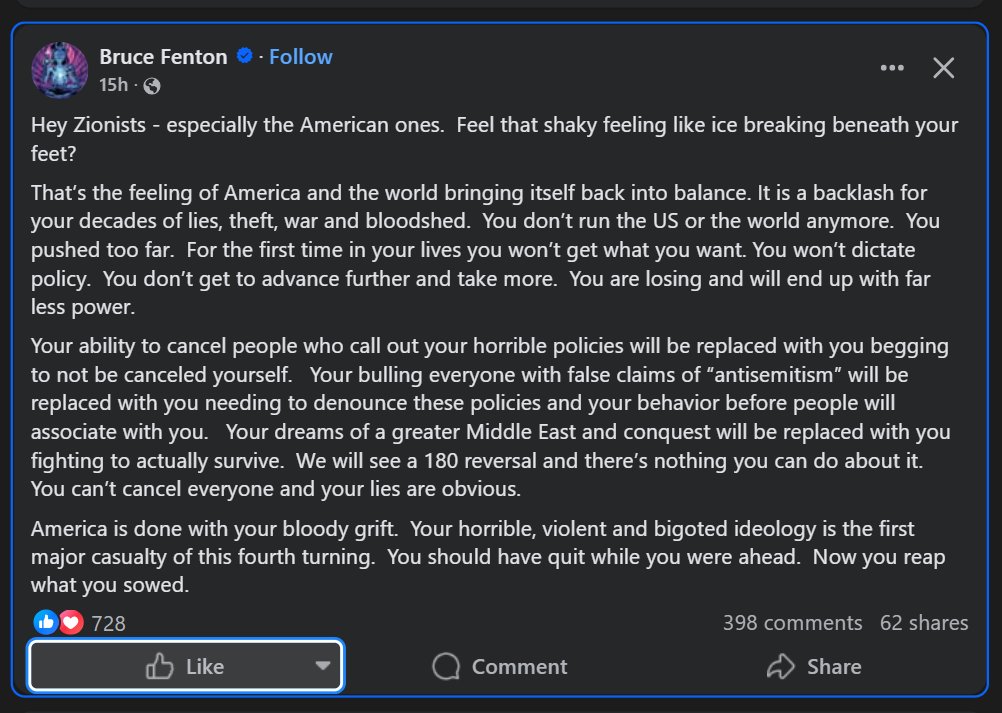Screen dimensions: 1002x713
Task: Open Bruce Fenton's profile via his name
Action: [164, 57]
